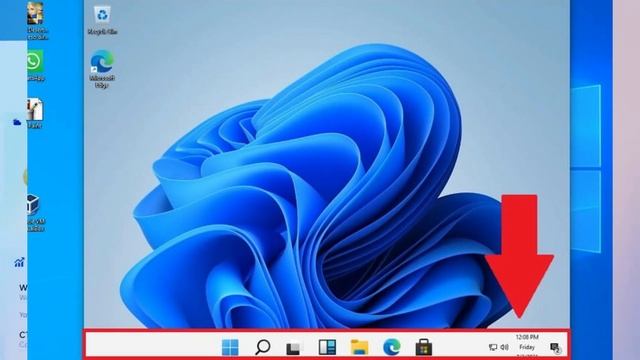The image size is (640, 360).
Task: Open the Windows 11 Start menu
Action: point(230,347)
